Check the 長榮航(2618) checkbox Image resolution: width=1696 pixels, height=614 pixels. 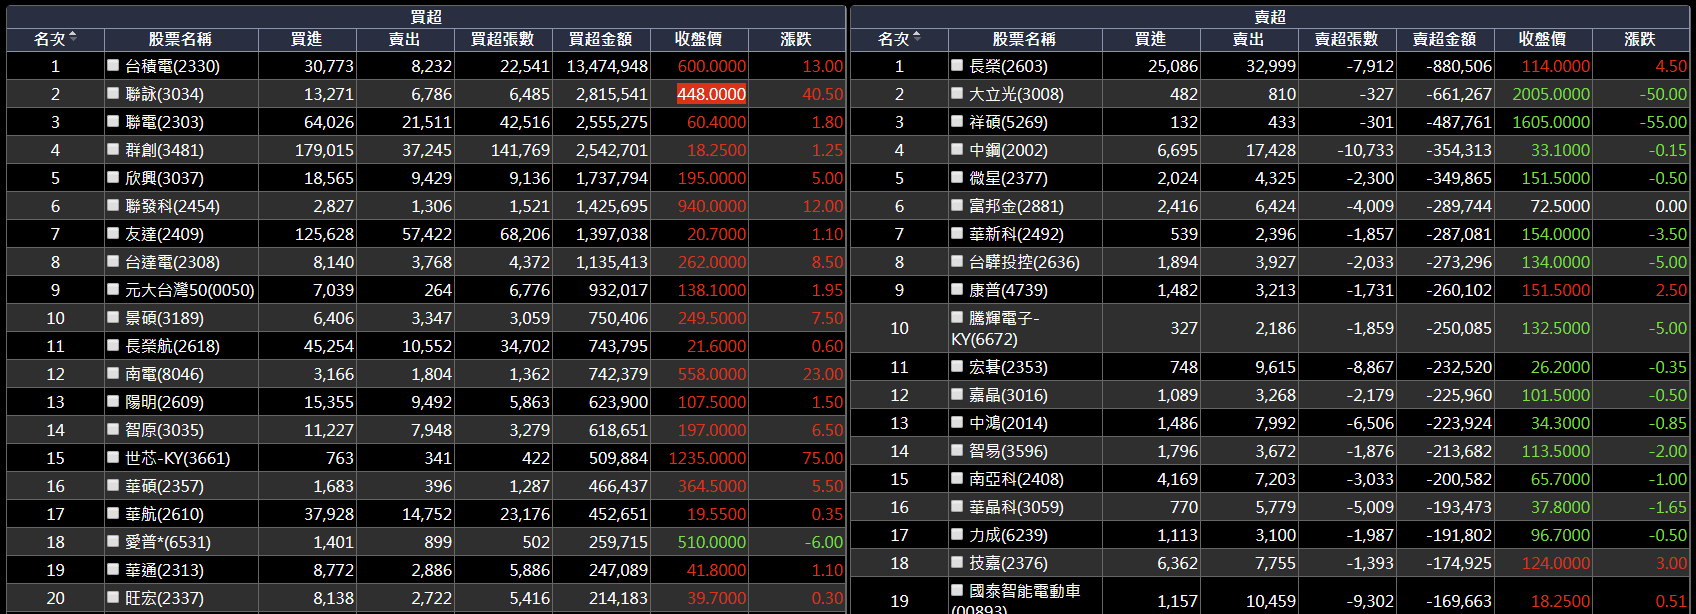(113, 345)
